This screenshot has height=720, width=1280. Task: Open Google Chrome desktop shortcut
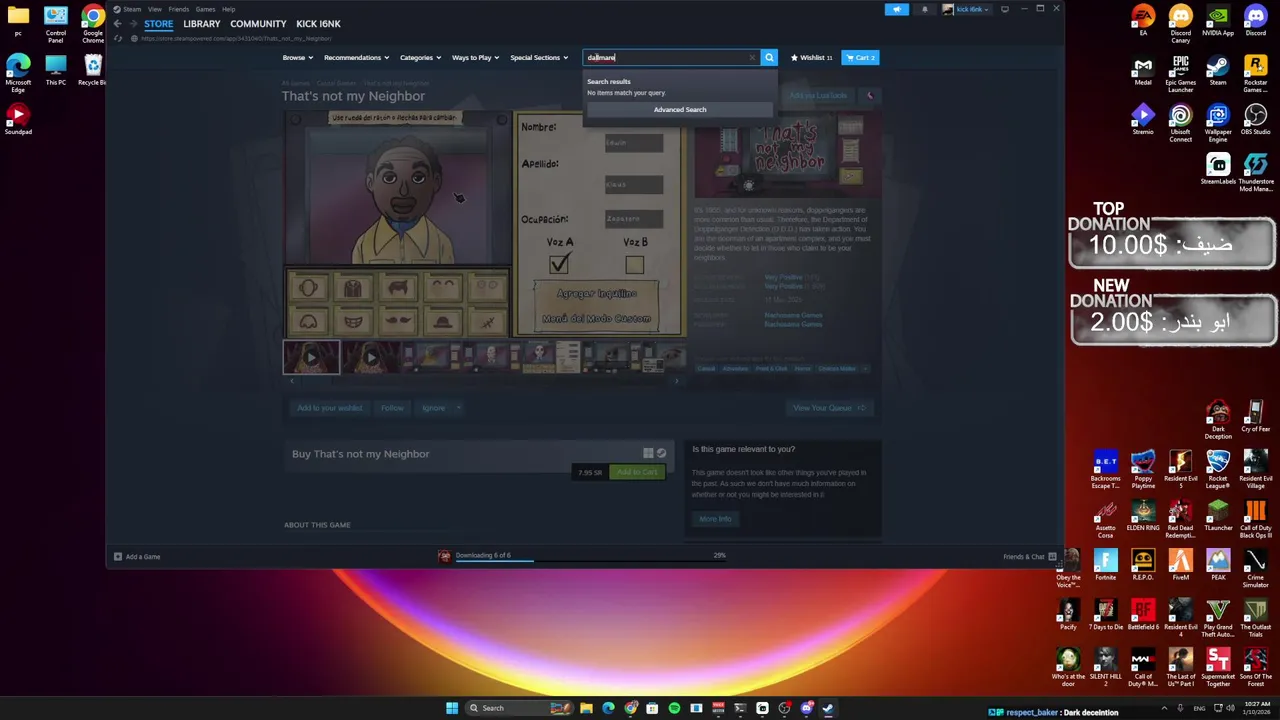(93, 24)
